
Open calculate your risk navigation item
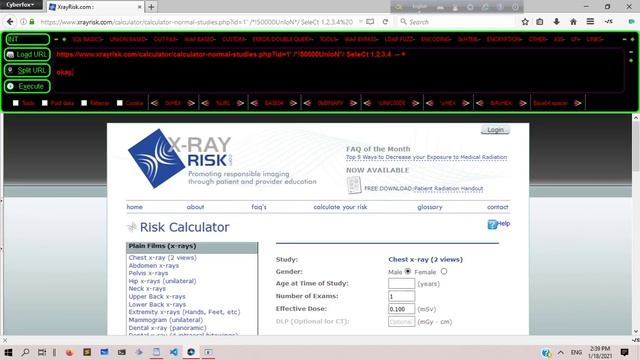pyautogui.click(x=340, y=207)
